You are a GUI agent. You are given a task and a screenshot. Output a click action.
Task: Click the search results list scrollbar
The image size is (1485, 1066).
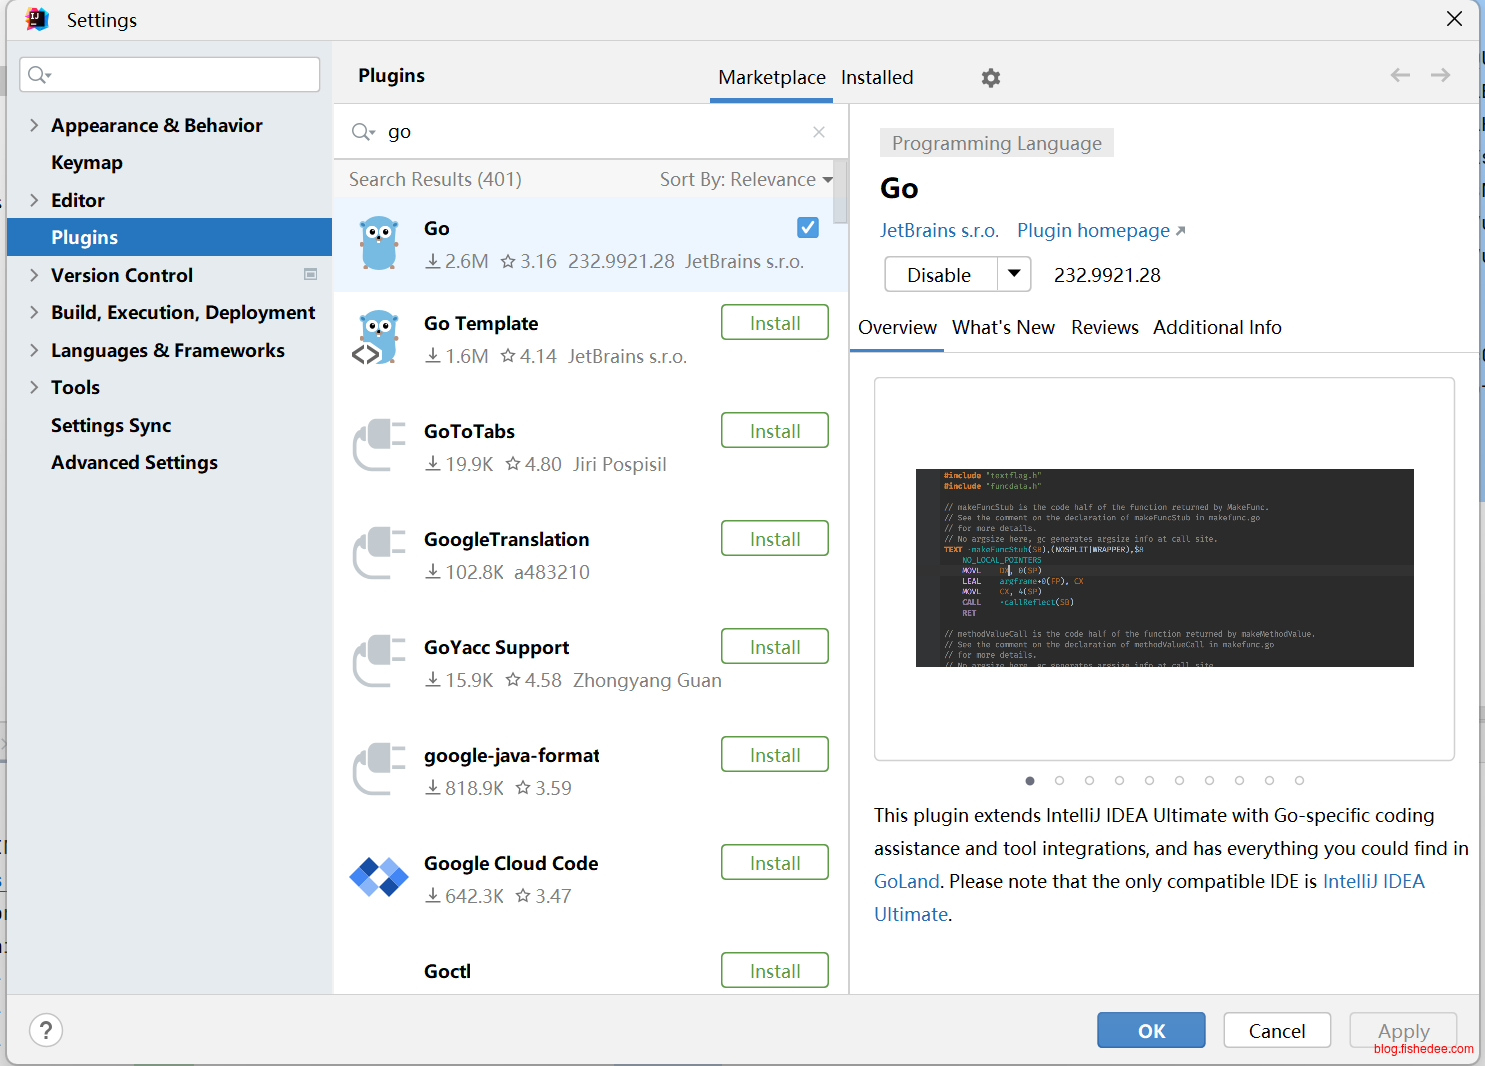(840, 192)
